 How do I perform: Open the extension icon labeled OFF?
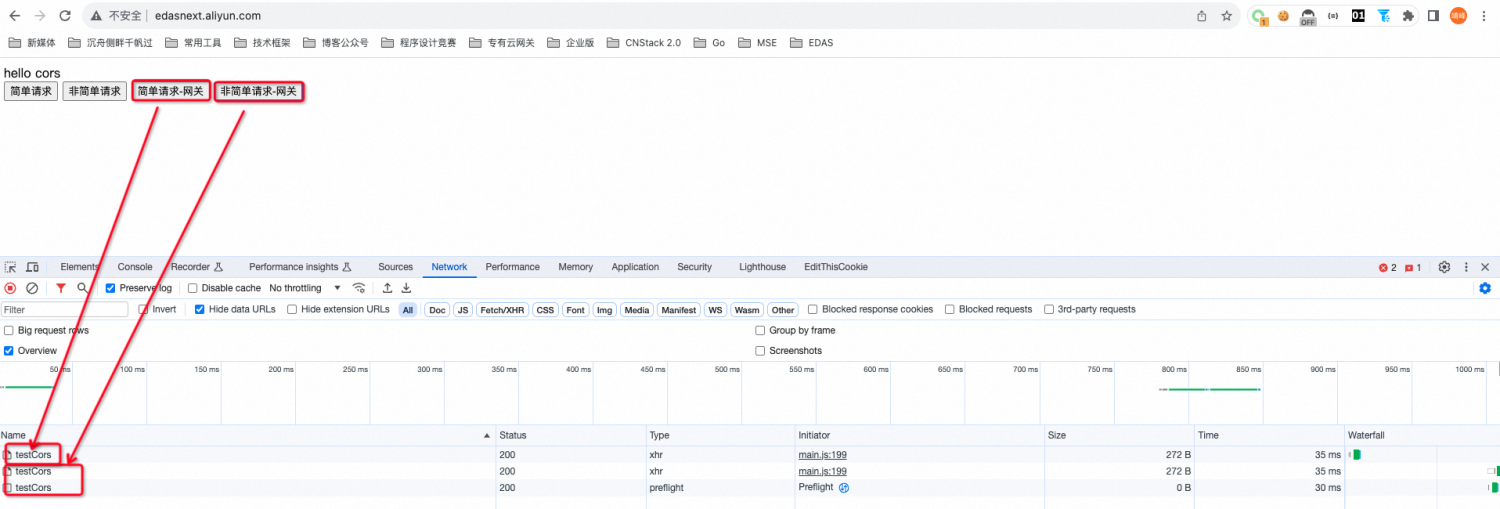coord(1308,16)
